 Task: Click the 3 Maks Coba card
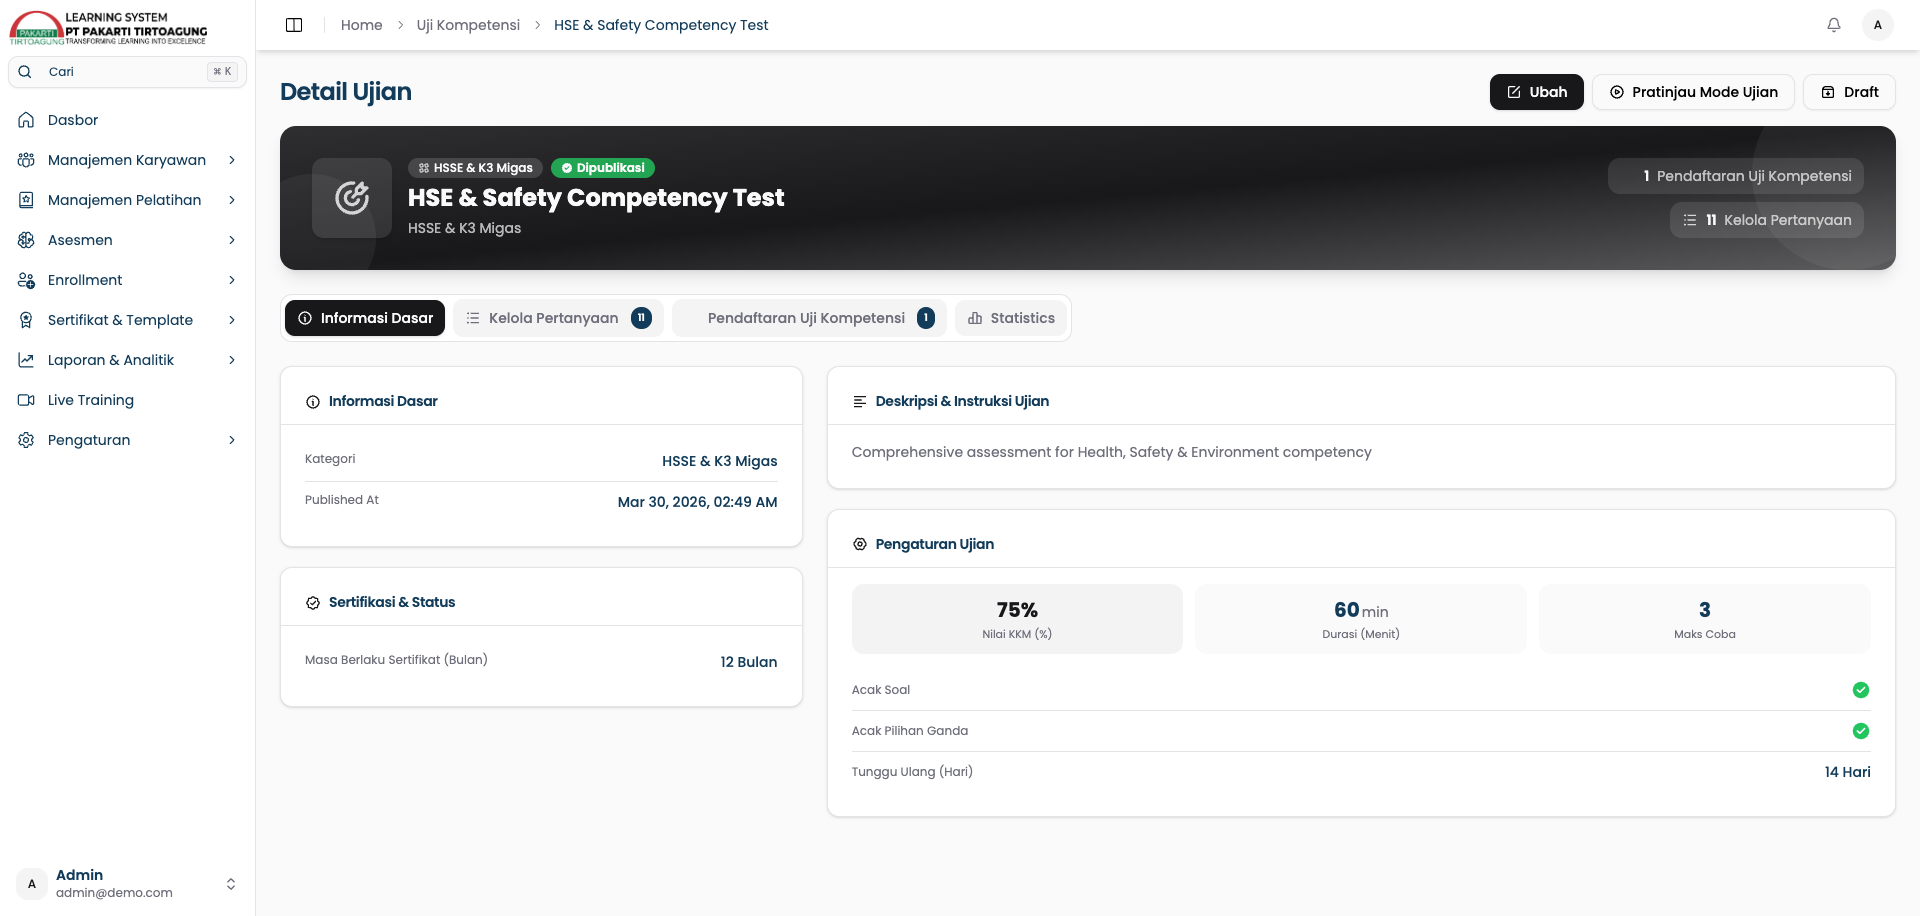(1705, 619)
